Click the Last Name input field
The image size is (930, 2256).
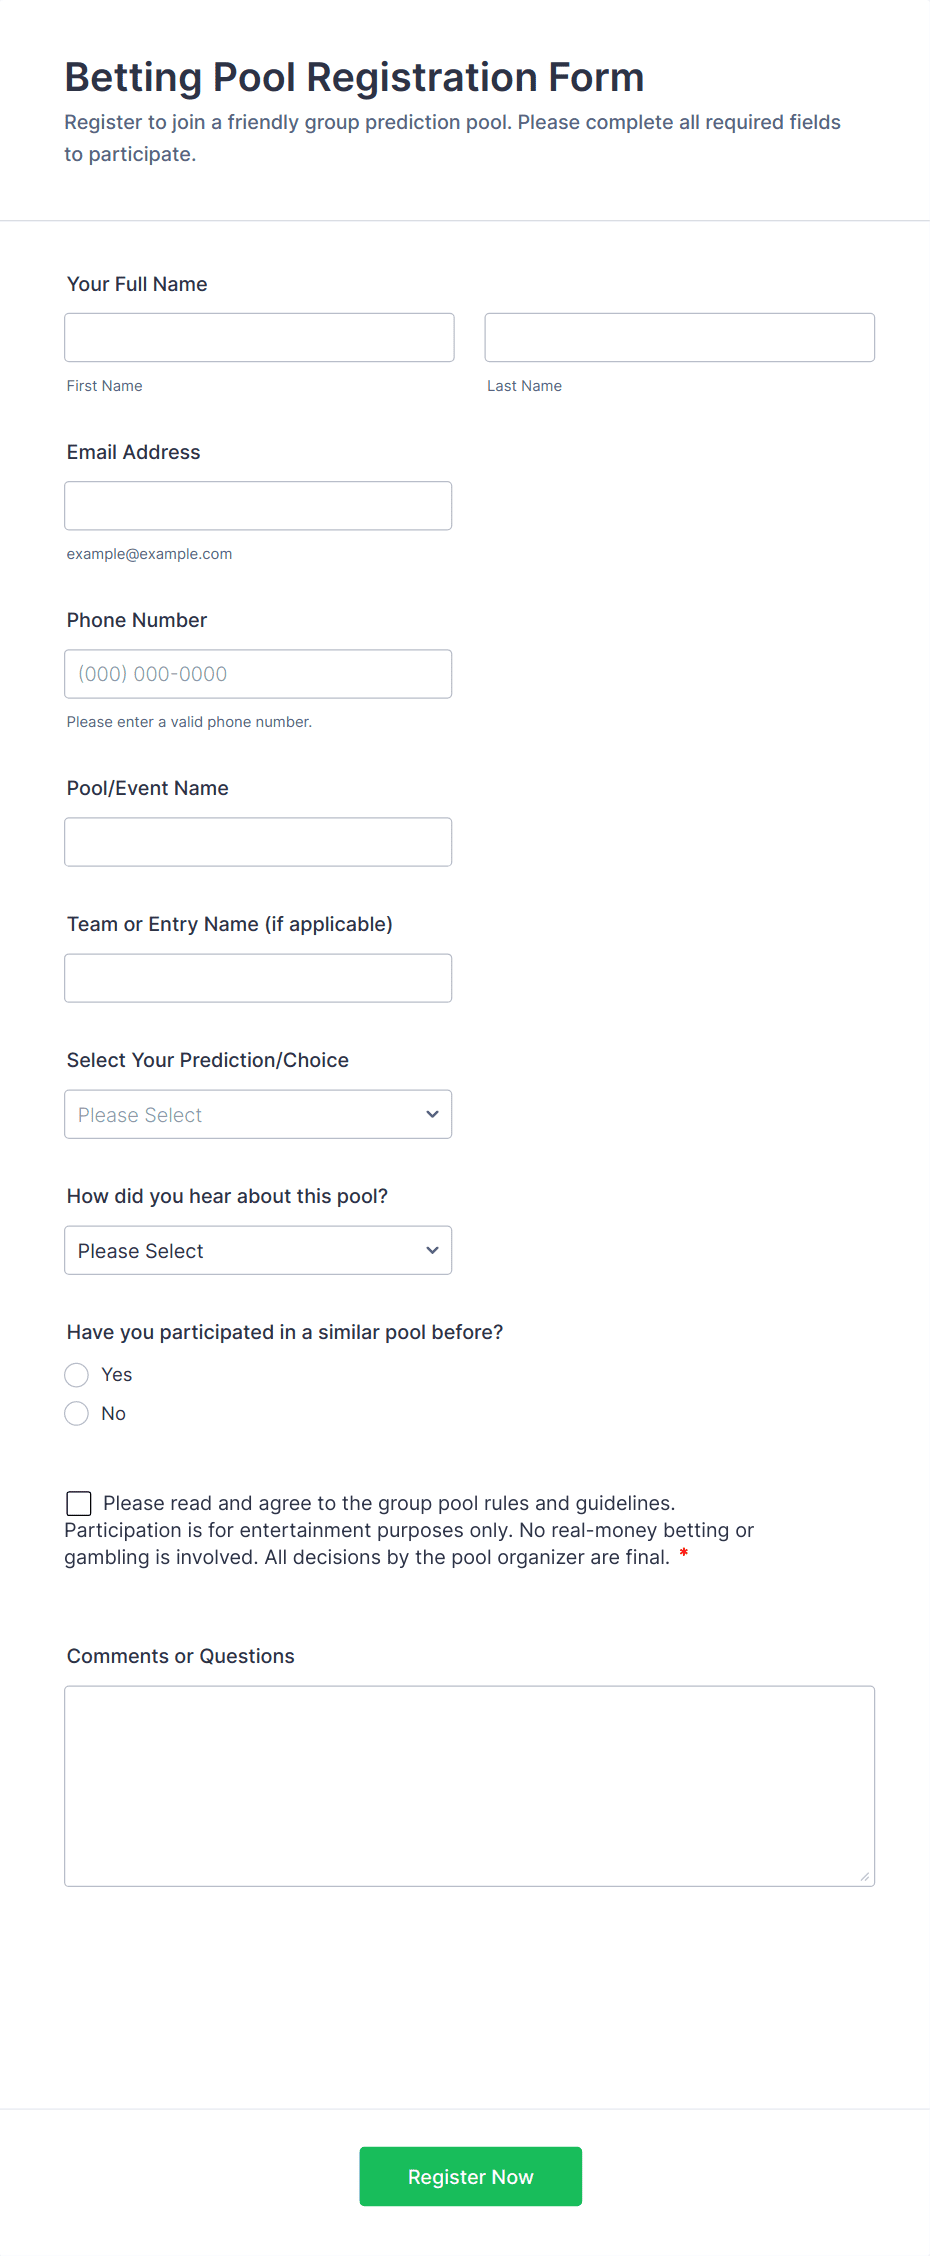679,337
